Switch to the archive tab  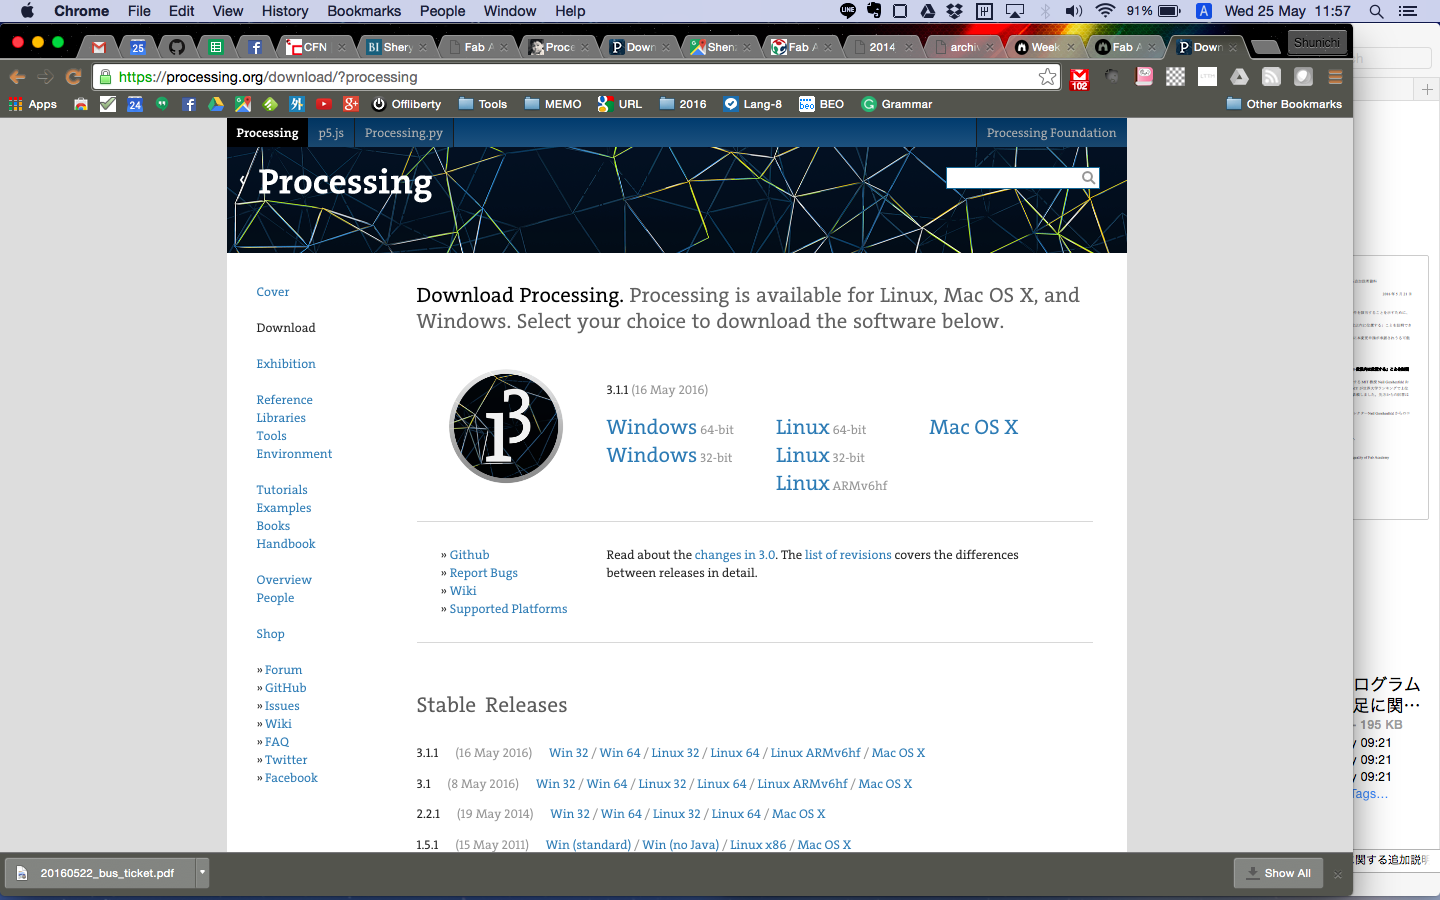965,47
